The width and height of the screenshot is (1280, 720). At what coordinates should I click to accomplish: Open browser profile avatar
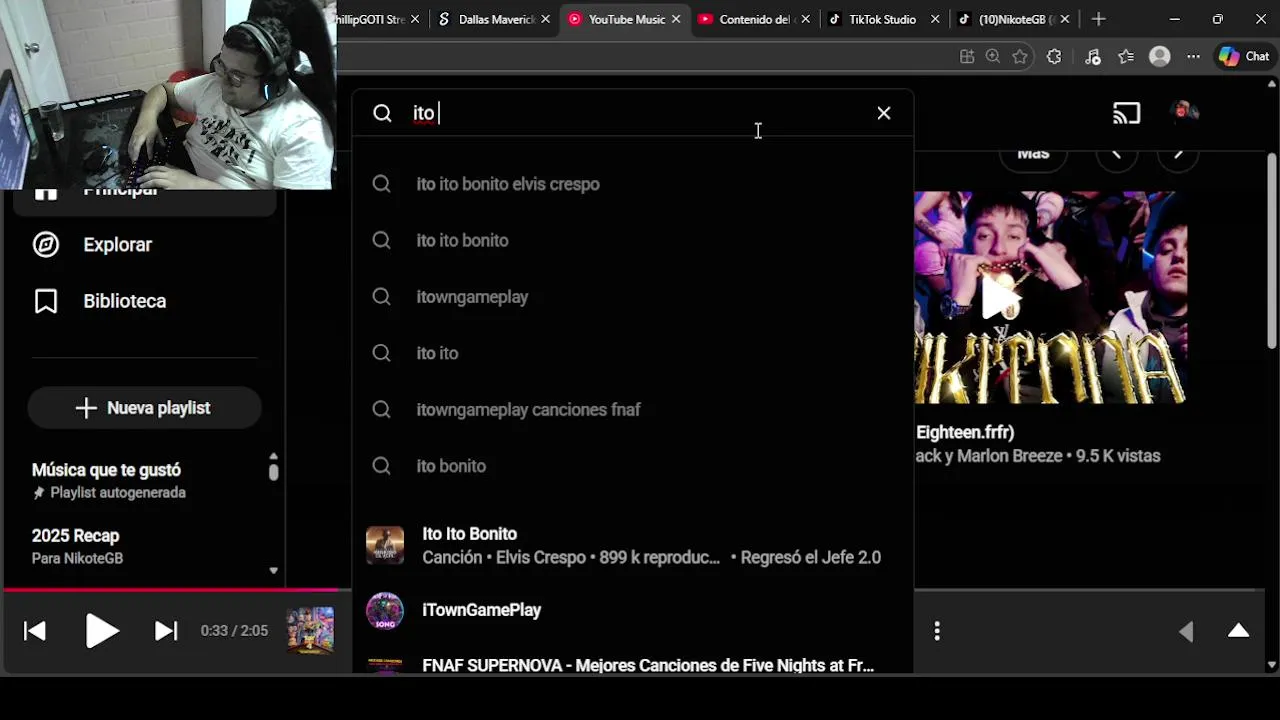1160,57
